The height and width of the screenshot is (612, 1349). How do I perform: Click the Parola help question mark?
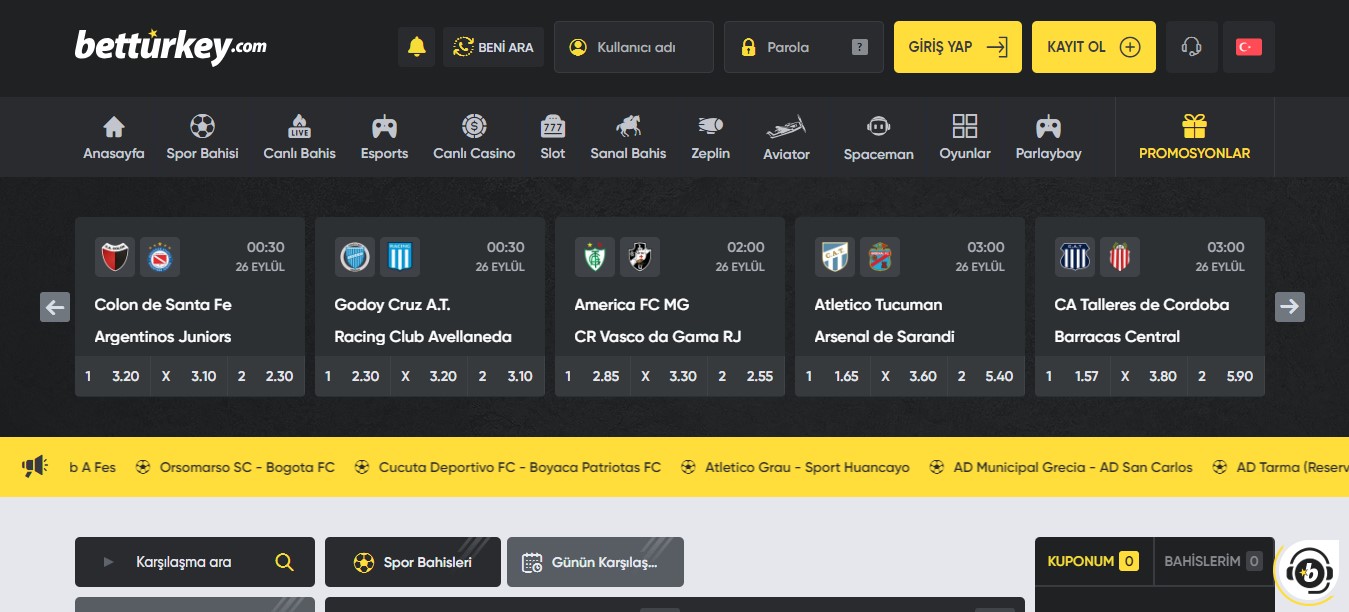coord(859,47)
